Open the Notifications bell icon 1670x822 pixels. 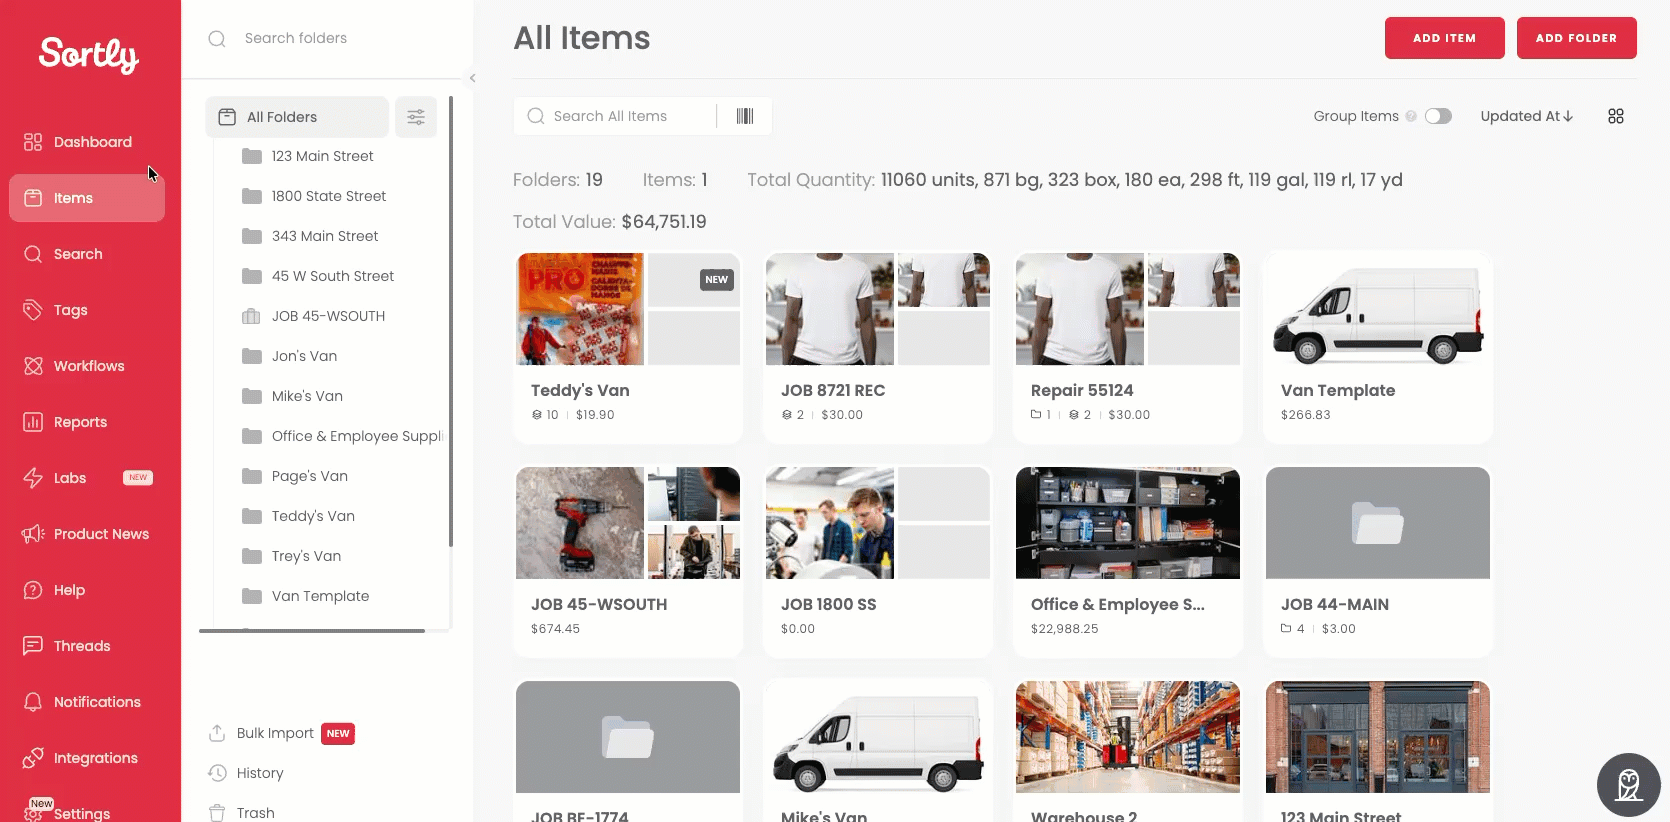pyautogui.click(x=33, y=702)
